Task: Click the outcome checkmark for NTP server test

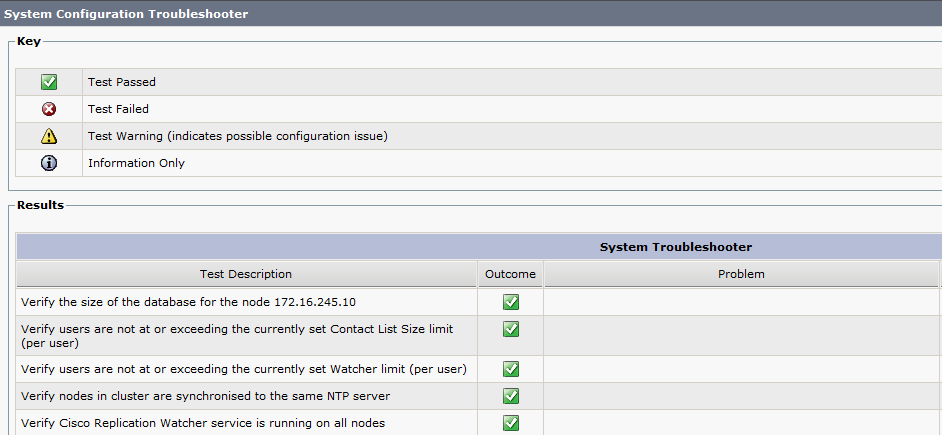Action: pos(510,396)
